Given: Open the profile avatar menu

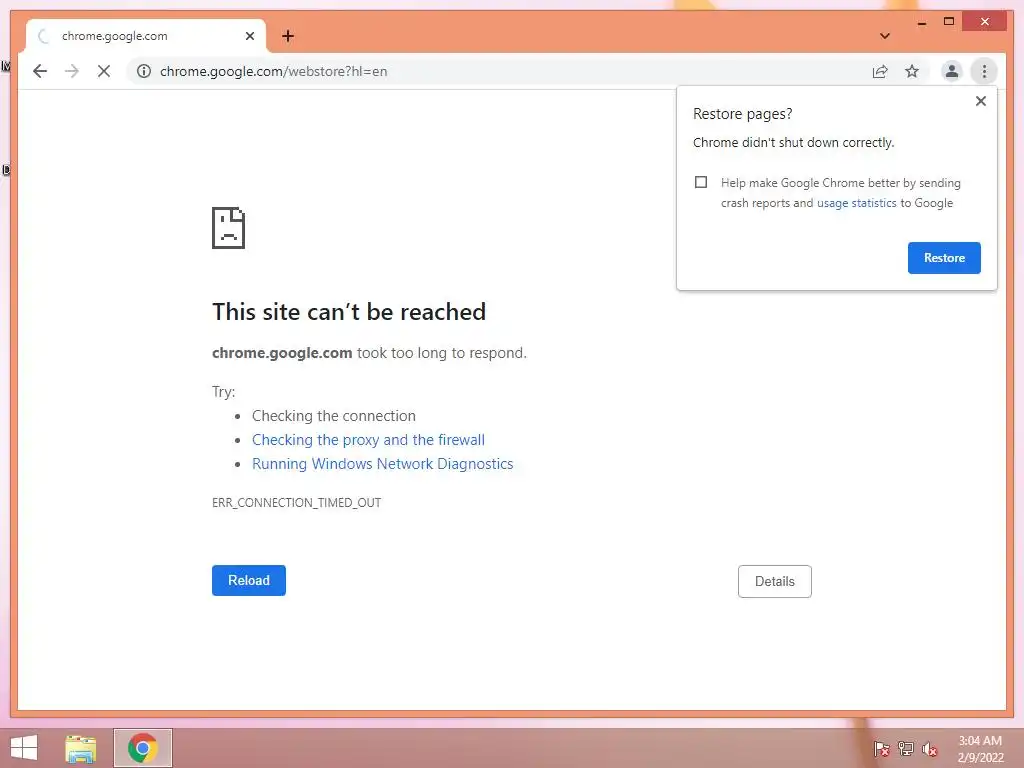Looking at the screenshot, I should (x=952, y=71).
